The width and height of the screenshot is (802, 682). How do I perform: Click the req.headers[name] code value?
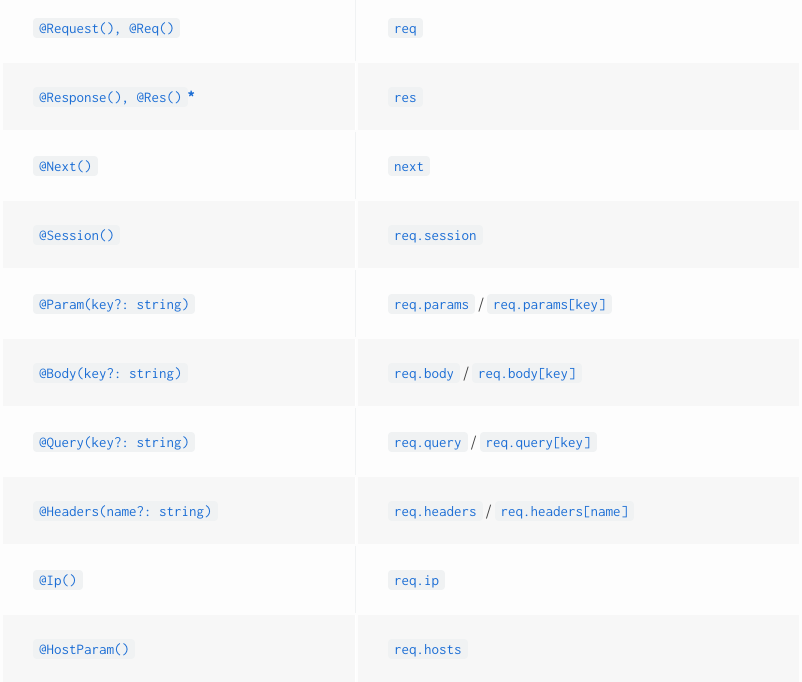564,511
